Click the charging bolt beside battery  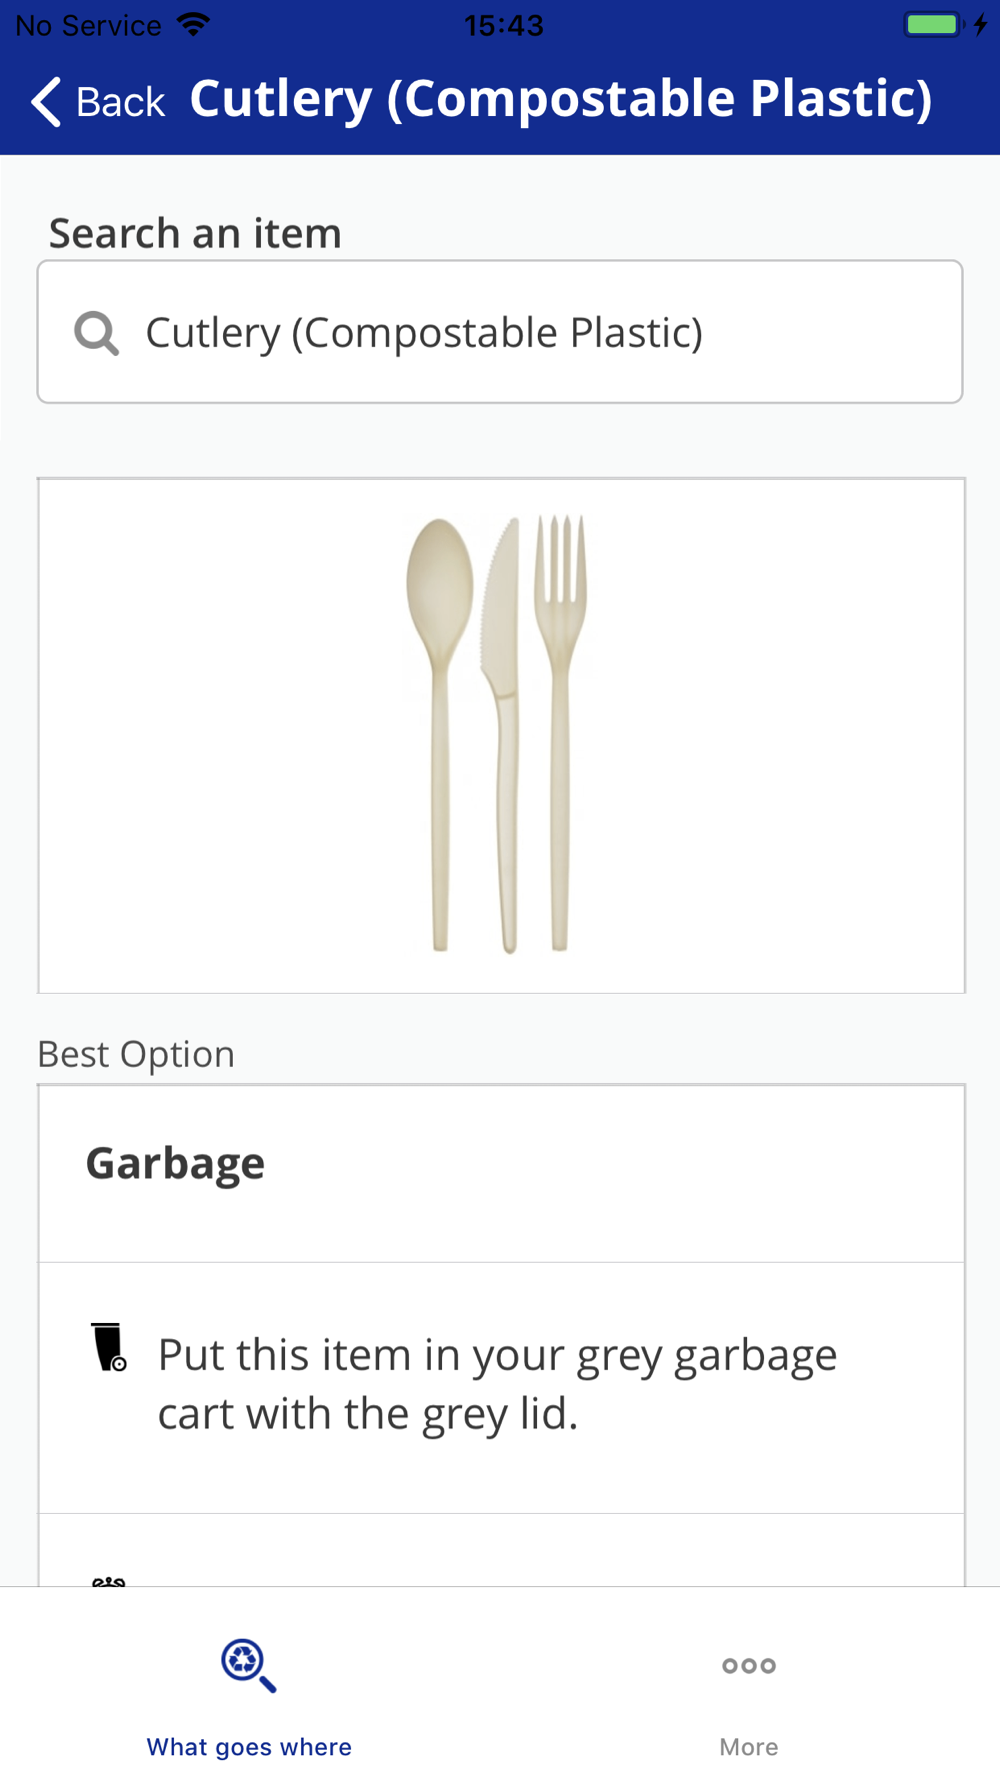tap(980, 24)
